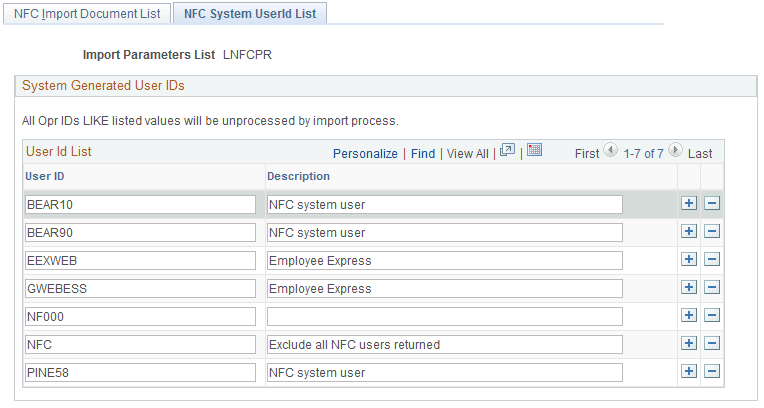764x408 pixels.
Task: Click the download to spreadsheet icon
Action: 534,151
